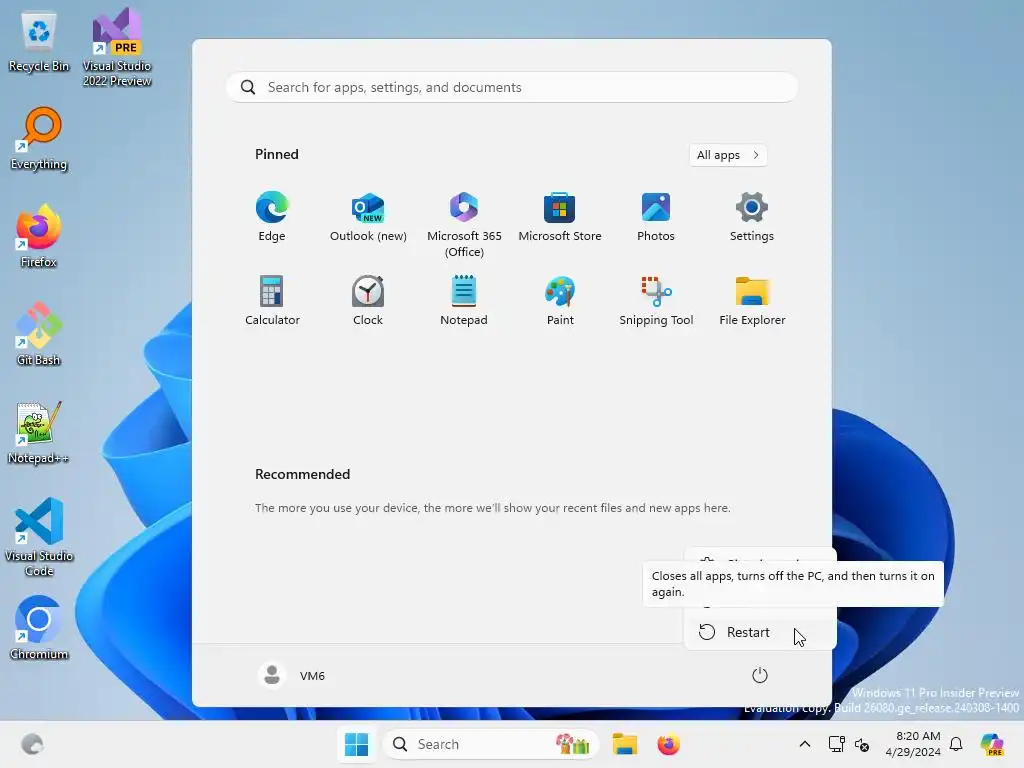The width and height of the screenshot is (1024, 768).
Task: Launch the Photos app
Action: (x=656, y=217)
